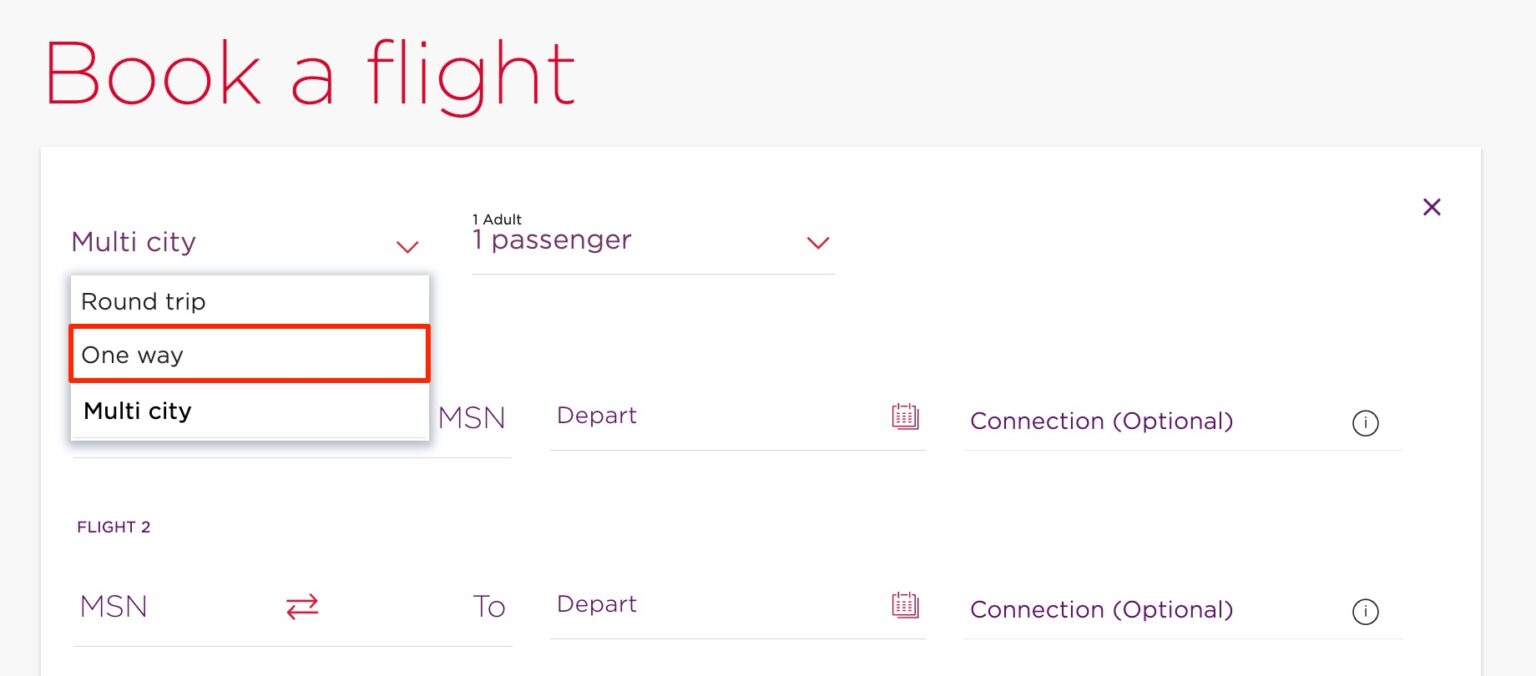This screenshot has width=1536, height=676.
Task: Click the 'To' destination field for Flight 2
Action: [x=489, y=606]
